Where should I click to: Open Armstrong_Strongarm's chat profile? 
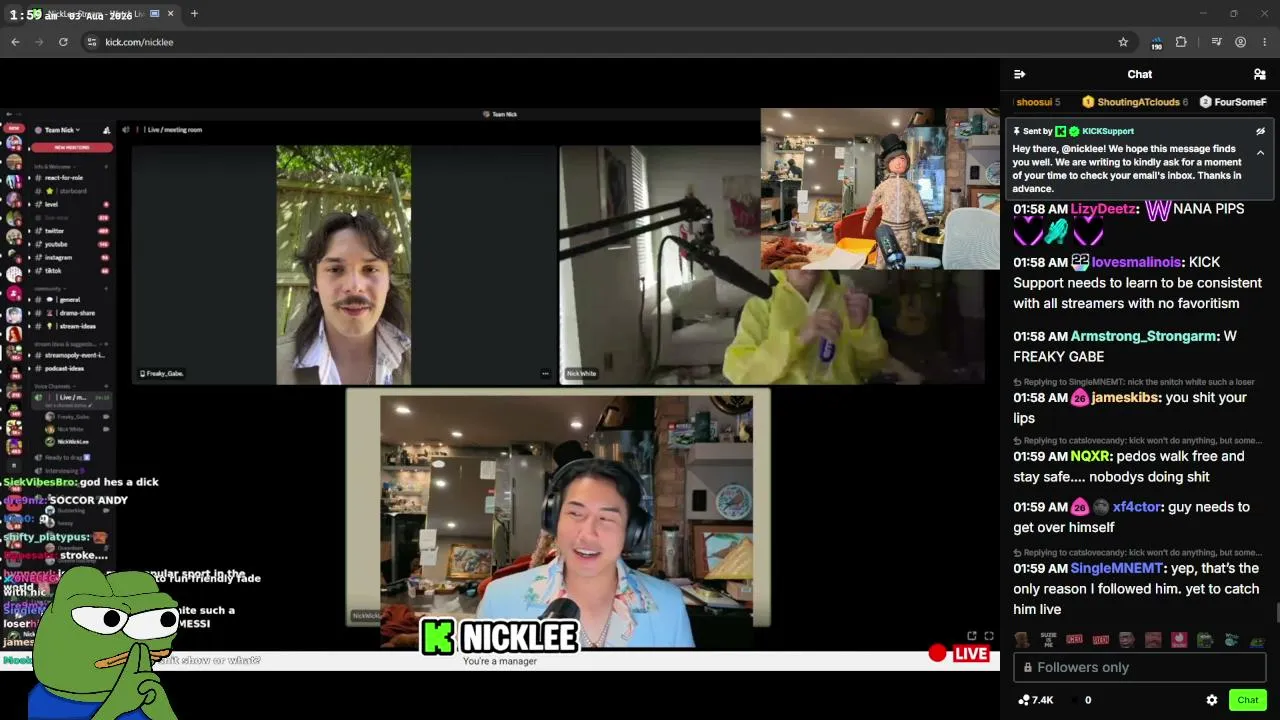(x=1144, y=336)
